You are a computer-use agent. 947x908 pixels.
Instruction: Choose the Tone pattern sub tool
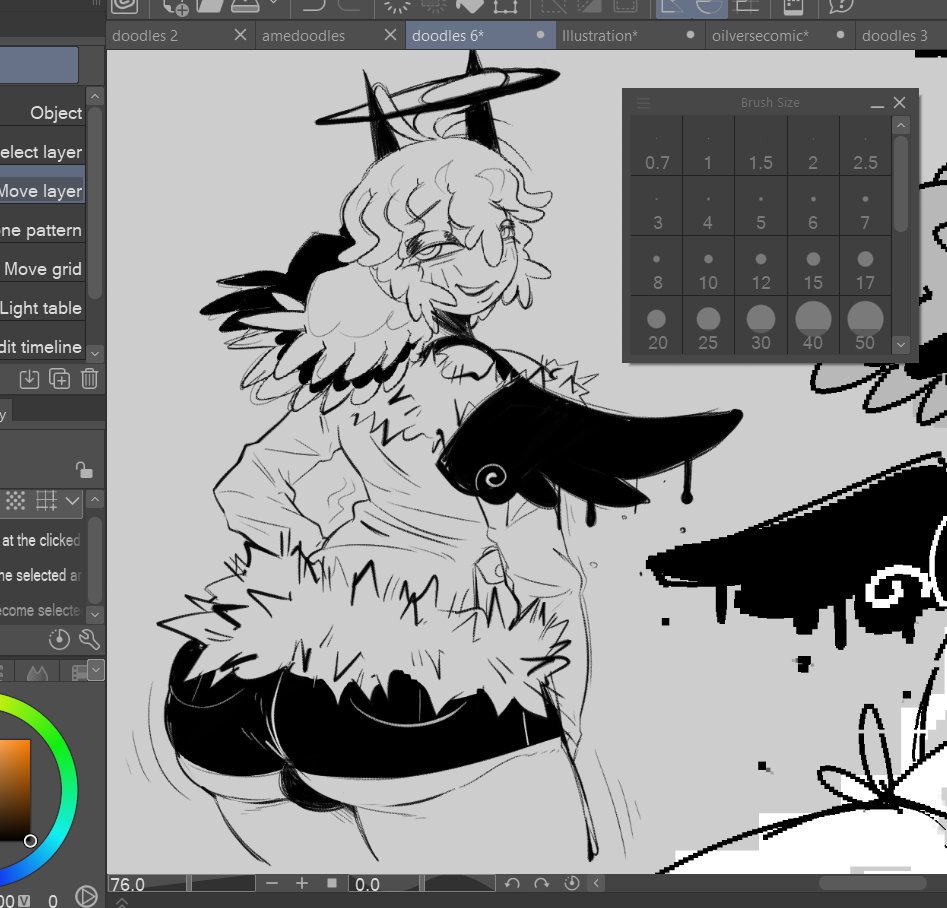tap(42, 230)
